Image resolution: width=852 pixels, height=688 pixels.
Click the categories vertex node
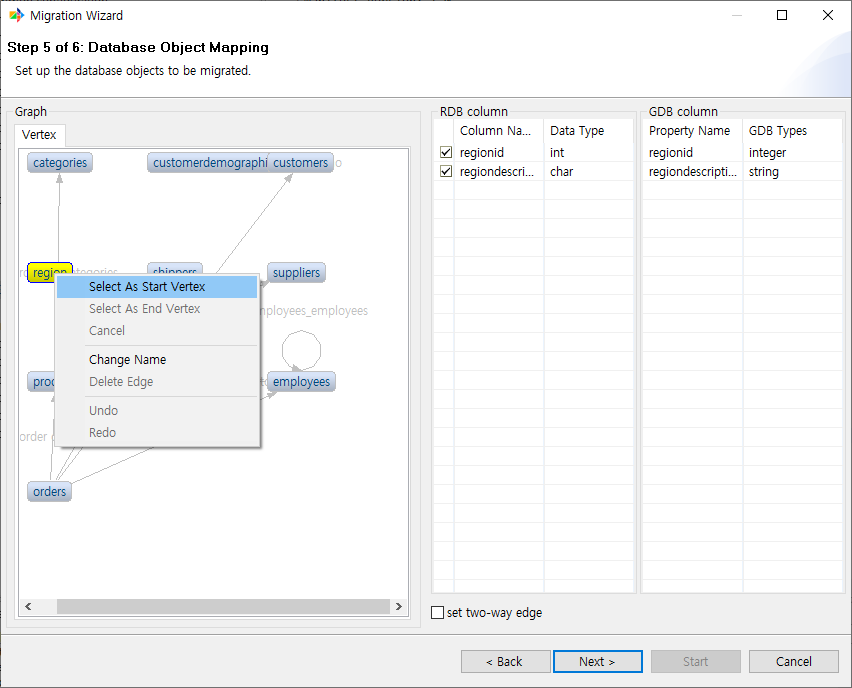[x=60, y=163]
